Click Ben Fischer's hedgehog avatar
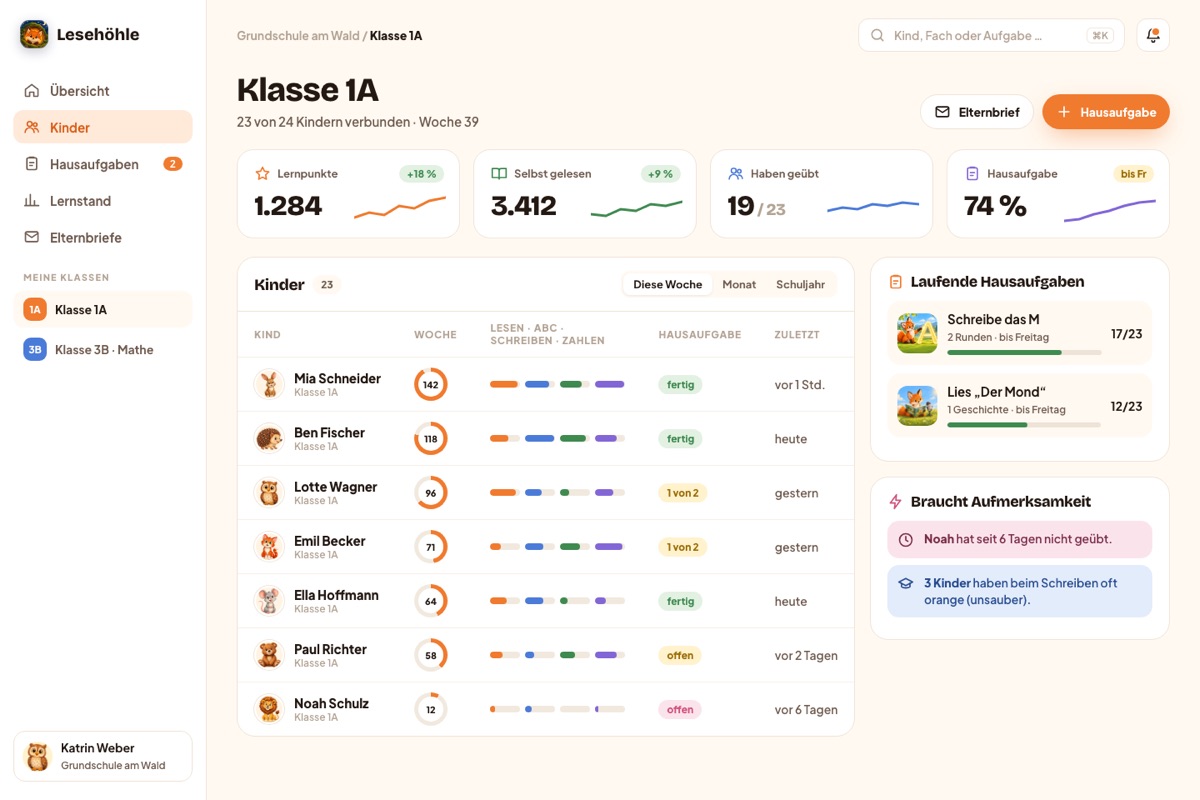Viewport: 1200px width, 800px height. point(269,438)
